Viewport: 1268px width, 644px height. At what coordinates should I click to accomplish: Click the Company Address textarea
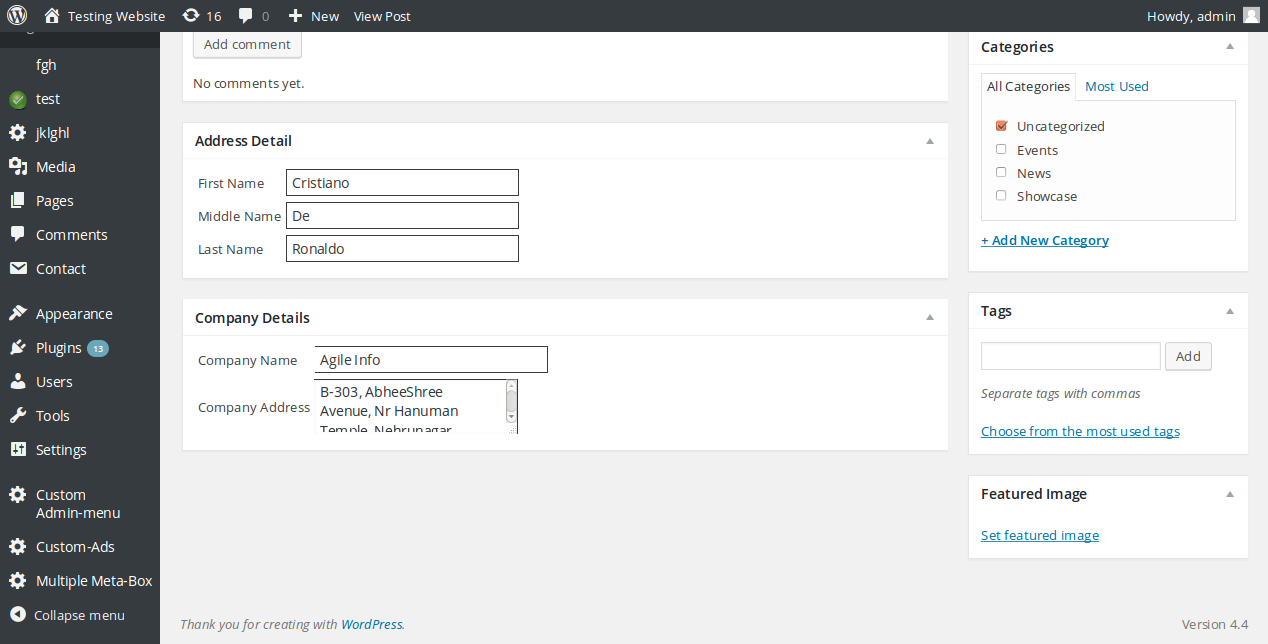click(416, 407)
